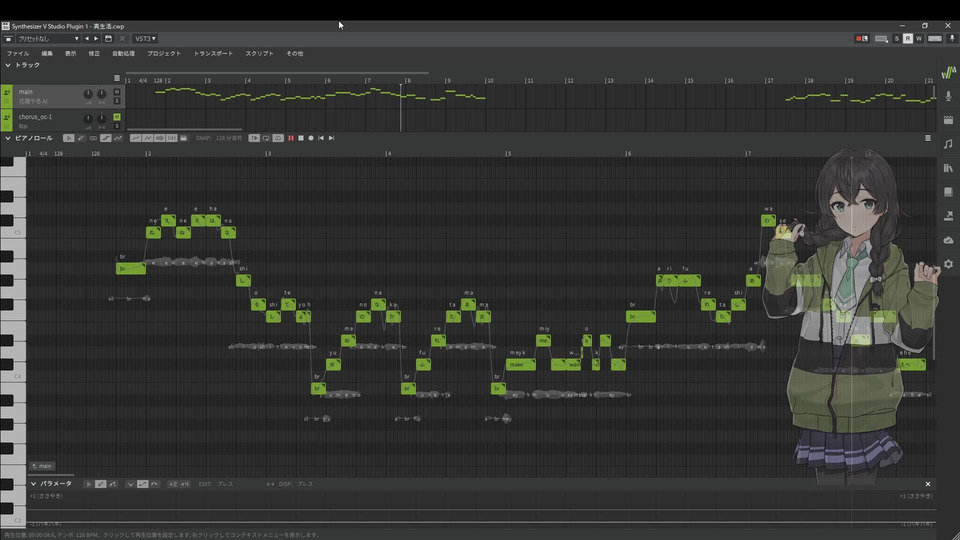
Task: Open the cloud license panel in sidebar
Action: tap(948, 240)
